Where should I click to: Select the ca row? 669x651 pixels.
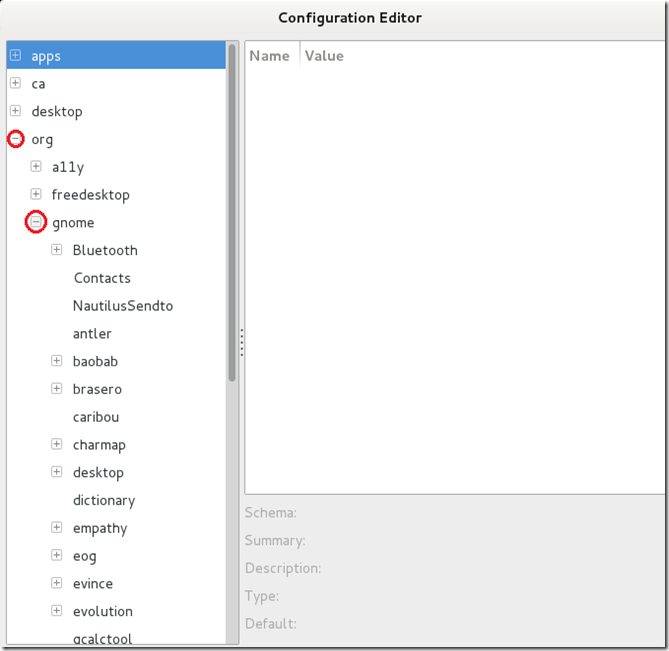[x=116, y=83]
